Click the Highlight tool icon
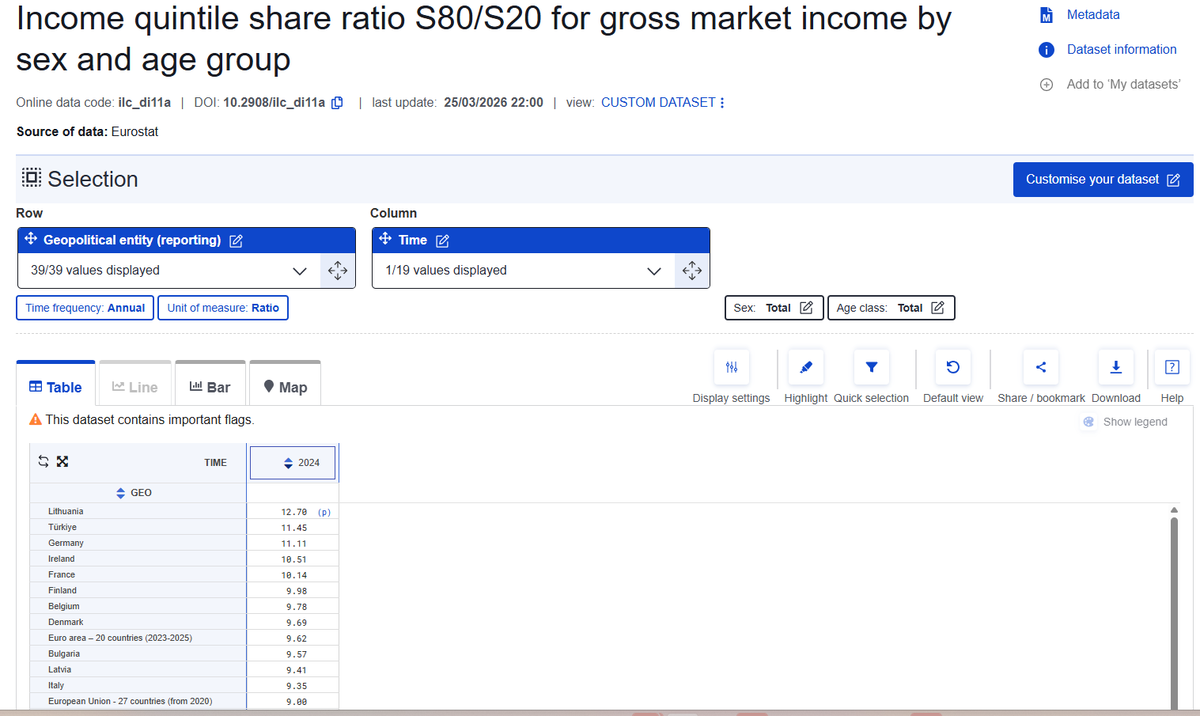Screen dimensions: 1200x716 (806, 368)
